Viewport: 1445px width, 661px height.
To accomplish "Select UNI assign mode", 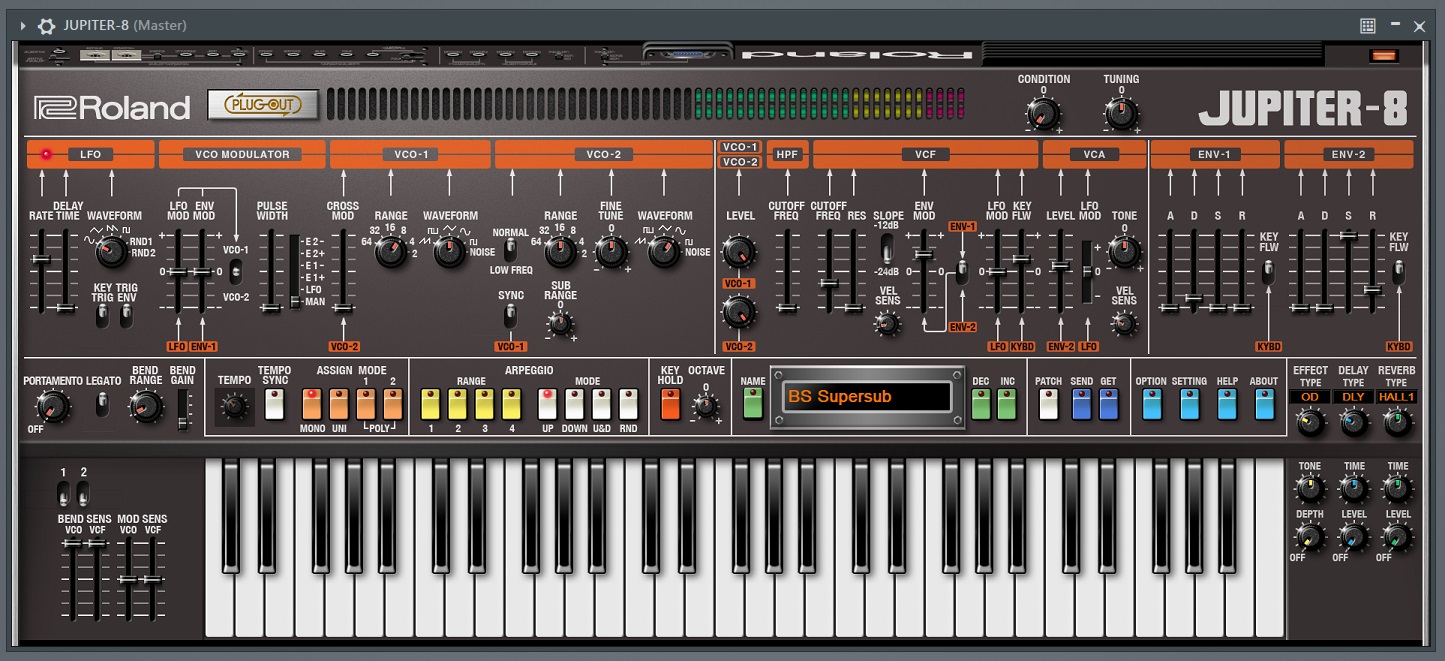I will [x=339, y=404].
